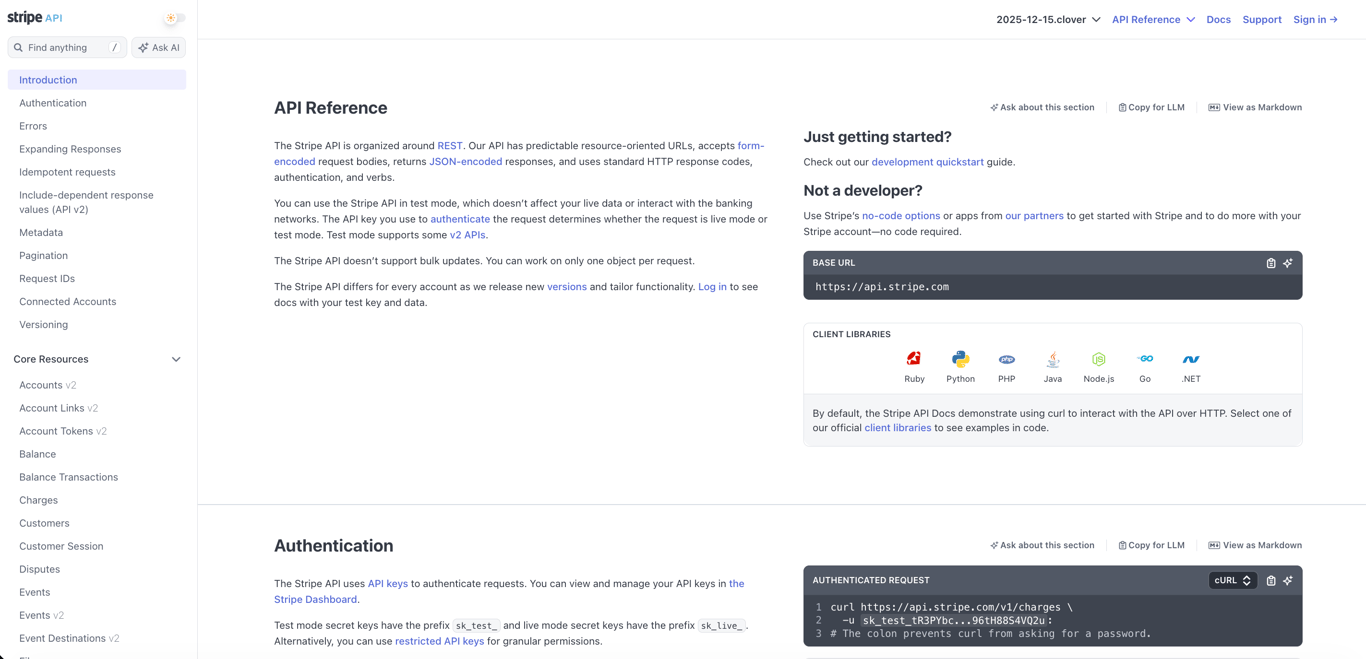Open the API Reference menu
This screenshot has width=1366, height=659.
(x=1153, y=19)
